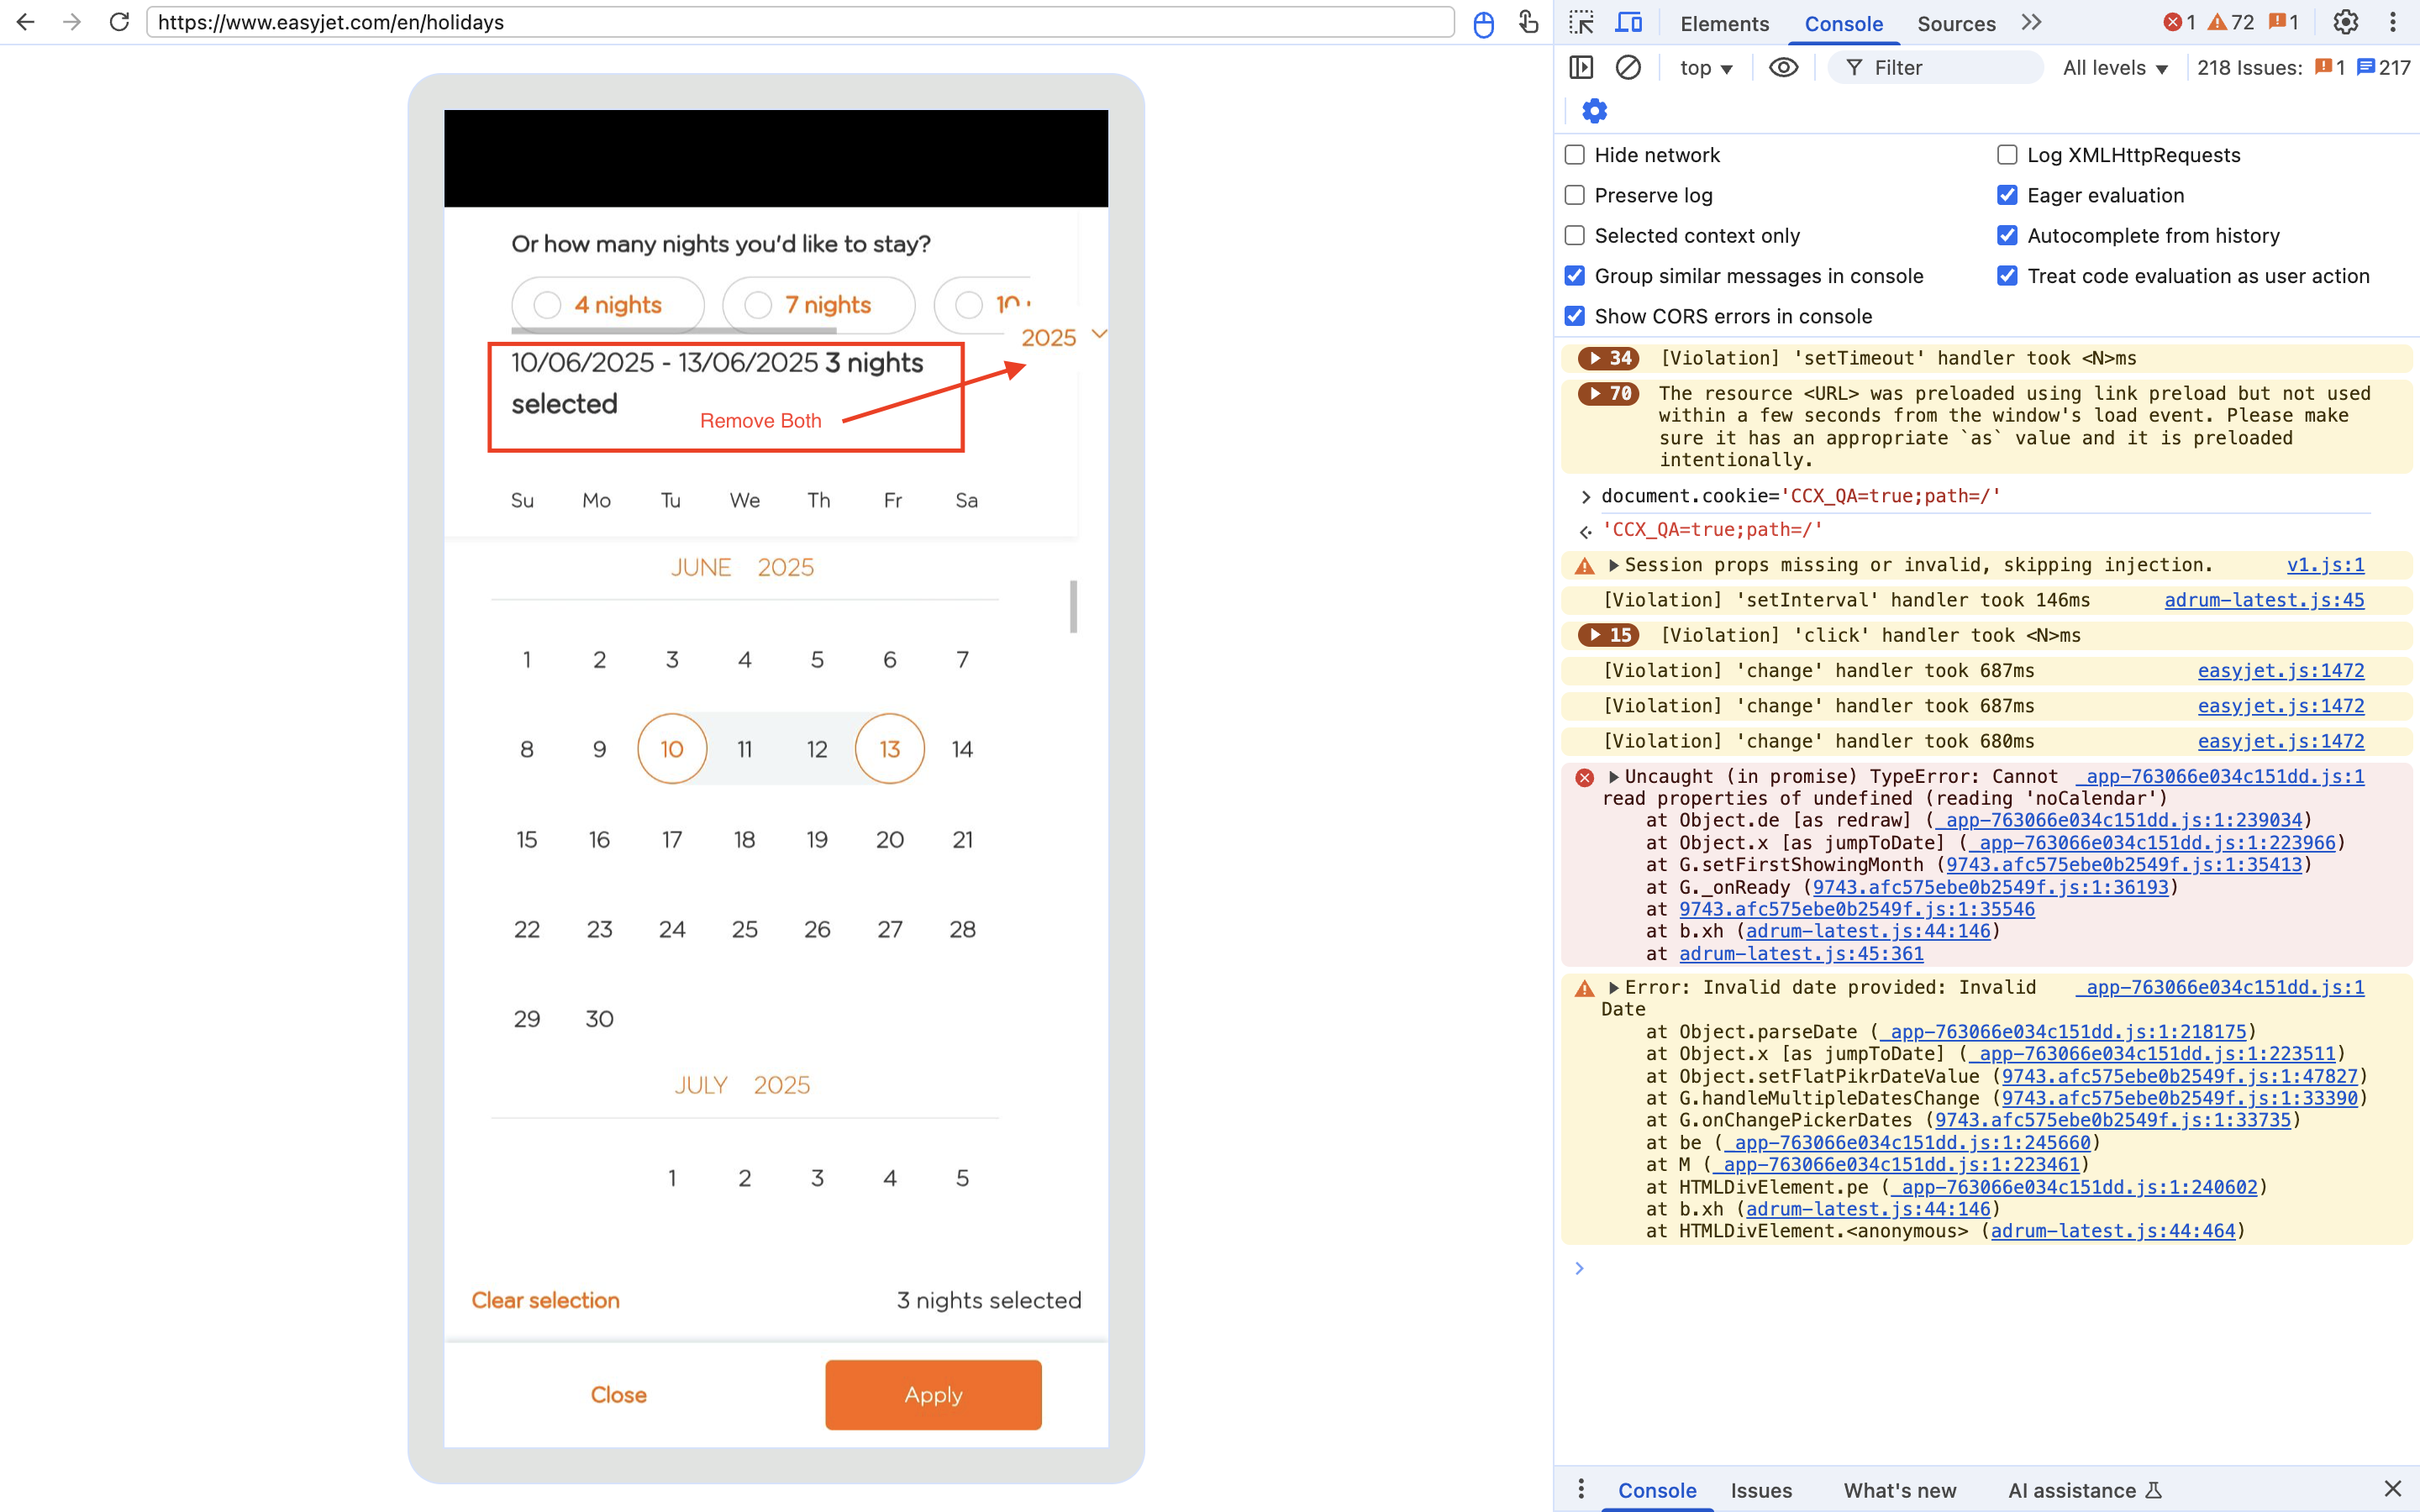Expand the Session props missing warning
This screenshot has width=2420, height=1512.
(1613, 565)
